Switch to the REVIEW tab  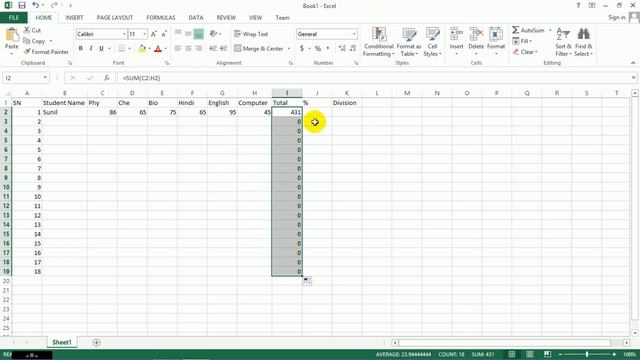point(226,18)
